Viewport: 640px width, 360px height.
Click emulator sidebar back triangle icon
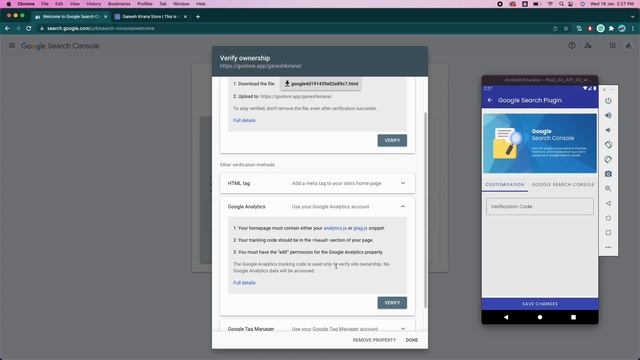point(608,203)
